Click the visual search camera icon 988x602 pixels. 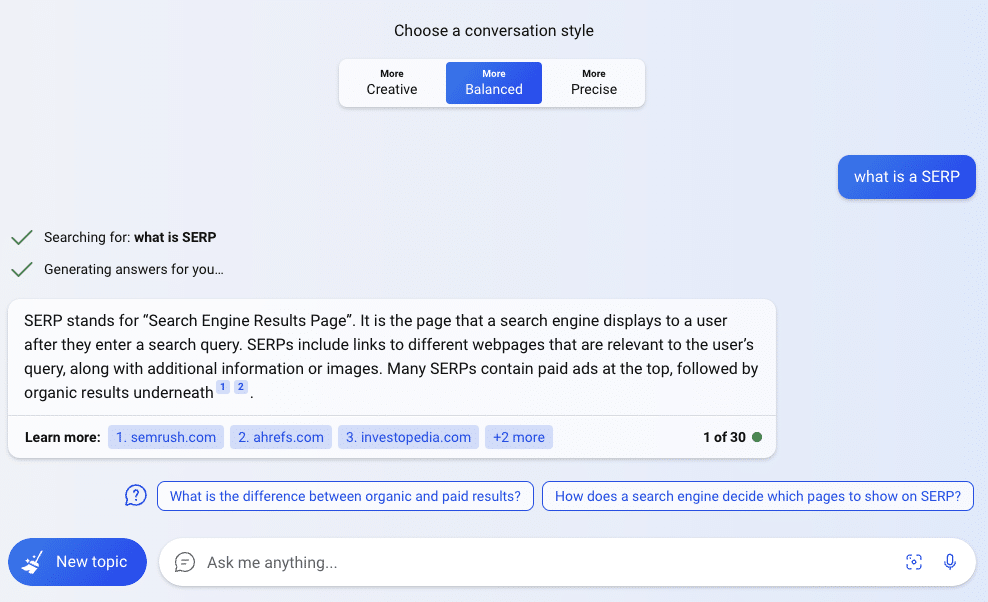[x=914, y=562]
